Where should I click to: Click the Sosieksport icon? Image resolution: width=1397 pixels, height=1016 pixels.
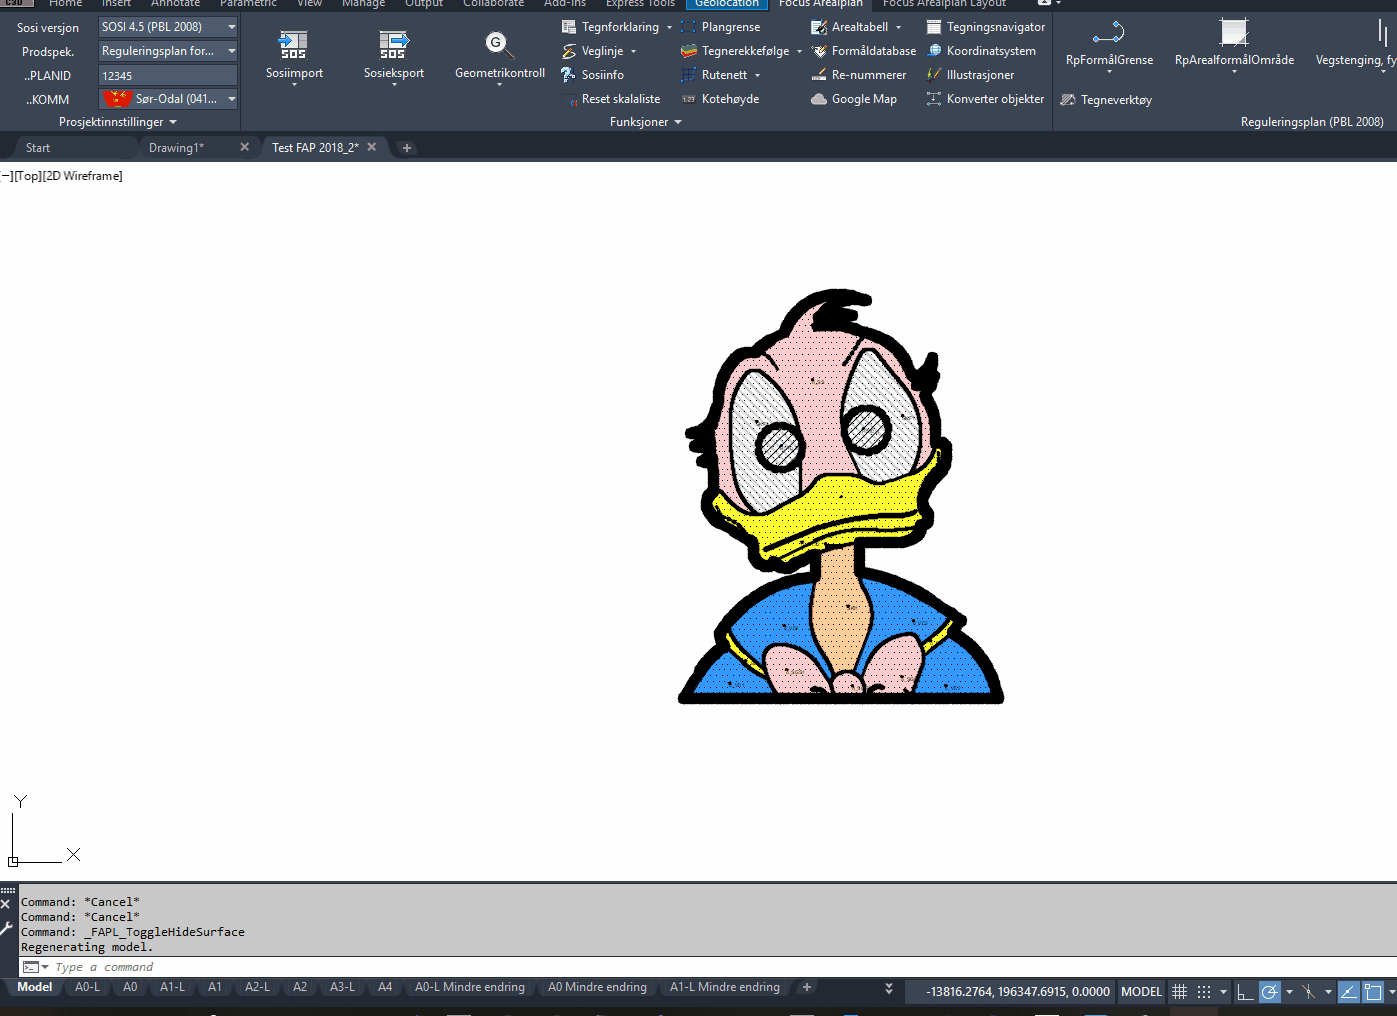point(393,45)
